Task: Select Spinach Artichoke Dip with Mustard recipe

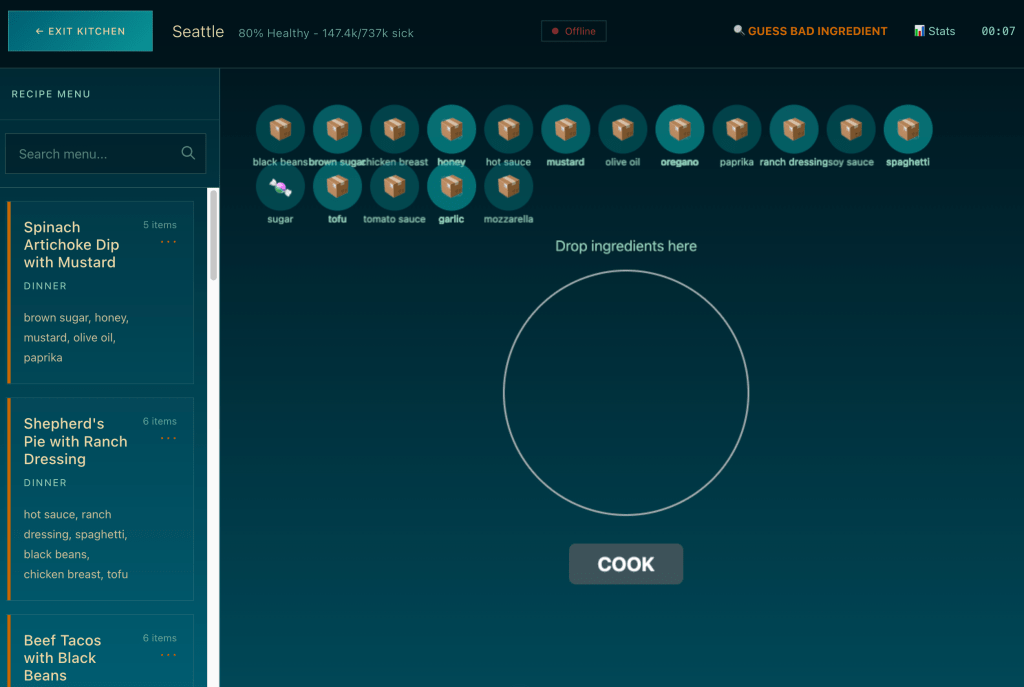Action: (70, 245)
